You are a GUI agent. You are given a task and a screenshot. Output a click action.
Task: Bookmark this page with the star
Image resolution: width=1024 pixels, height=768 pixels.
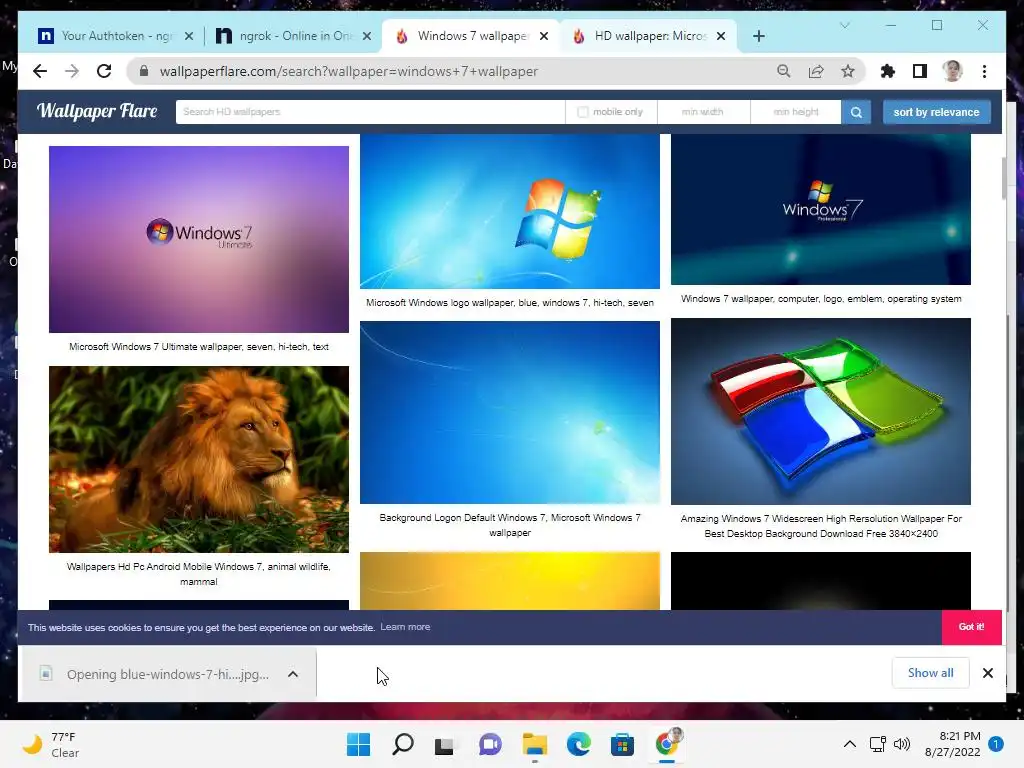pyautogui.click(x=848, y=71)
